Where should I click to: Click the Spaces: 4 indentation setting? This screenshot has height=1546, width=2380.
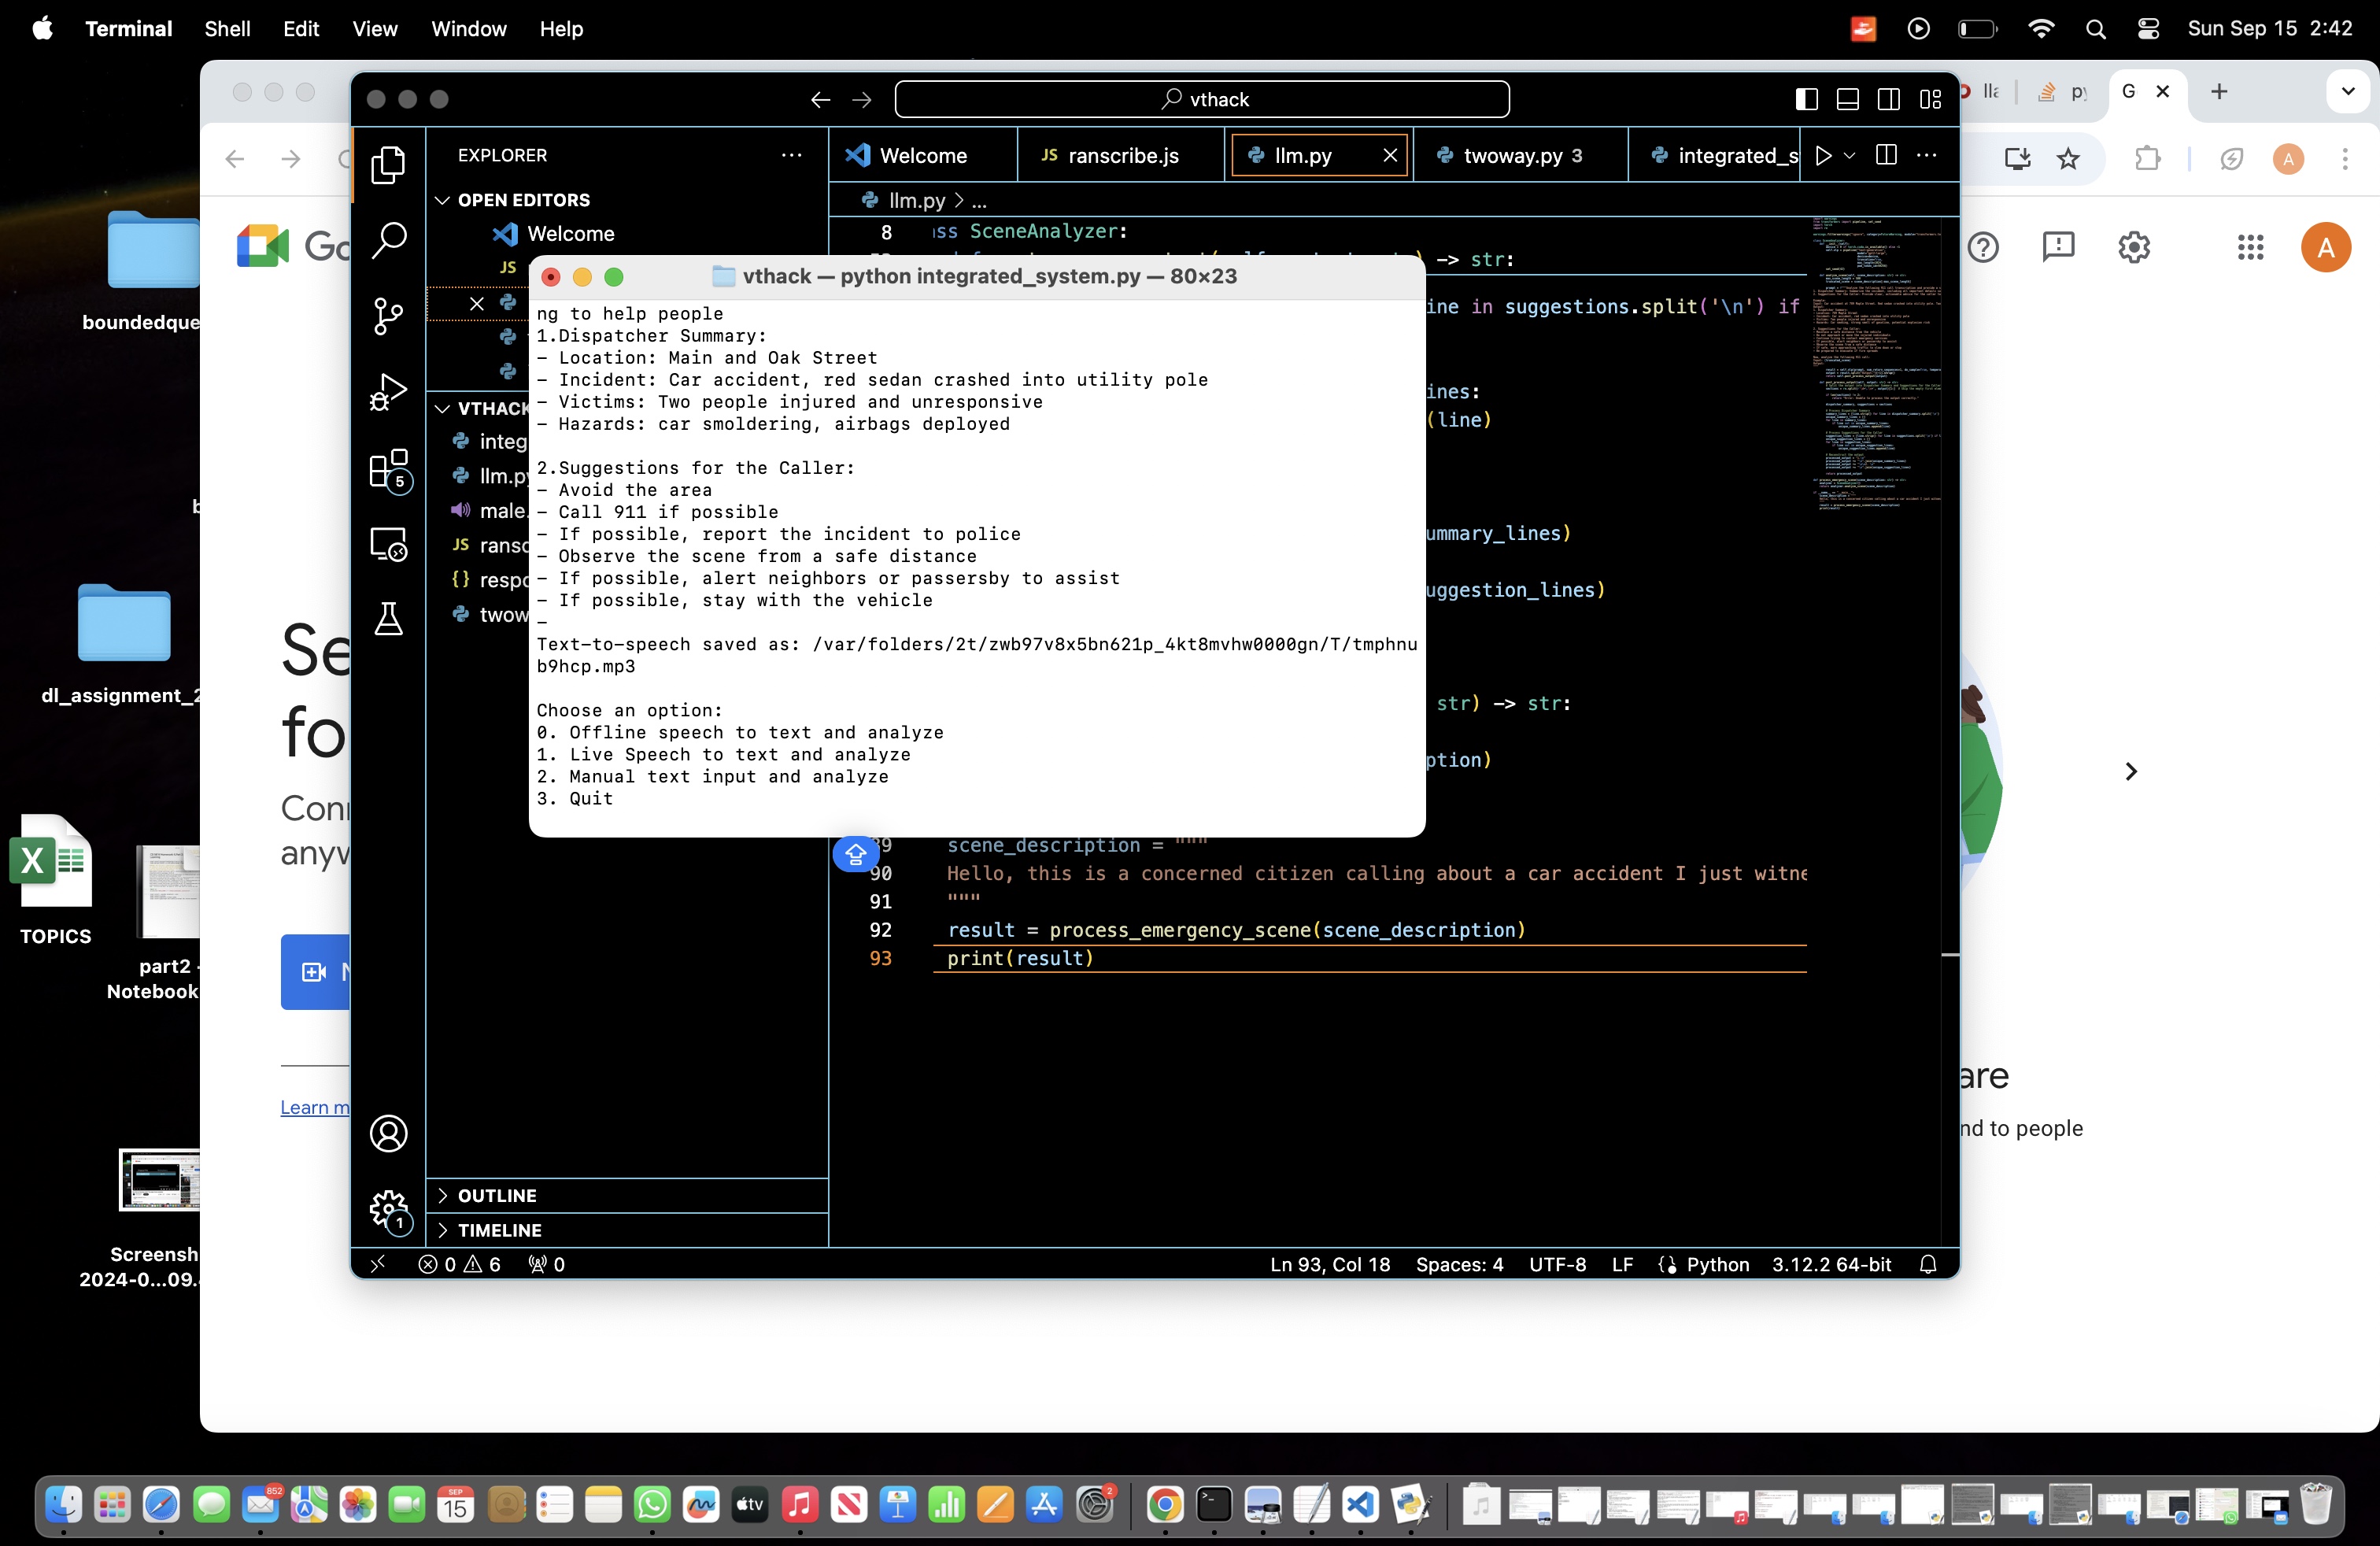tap(1458, 1264)
